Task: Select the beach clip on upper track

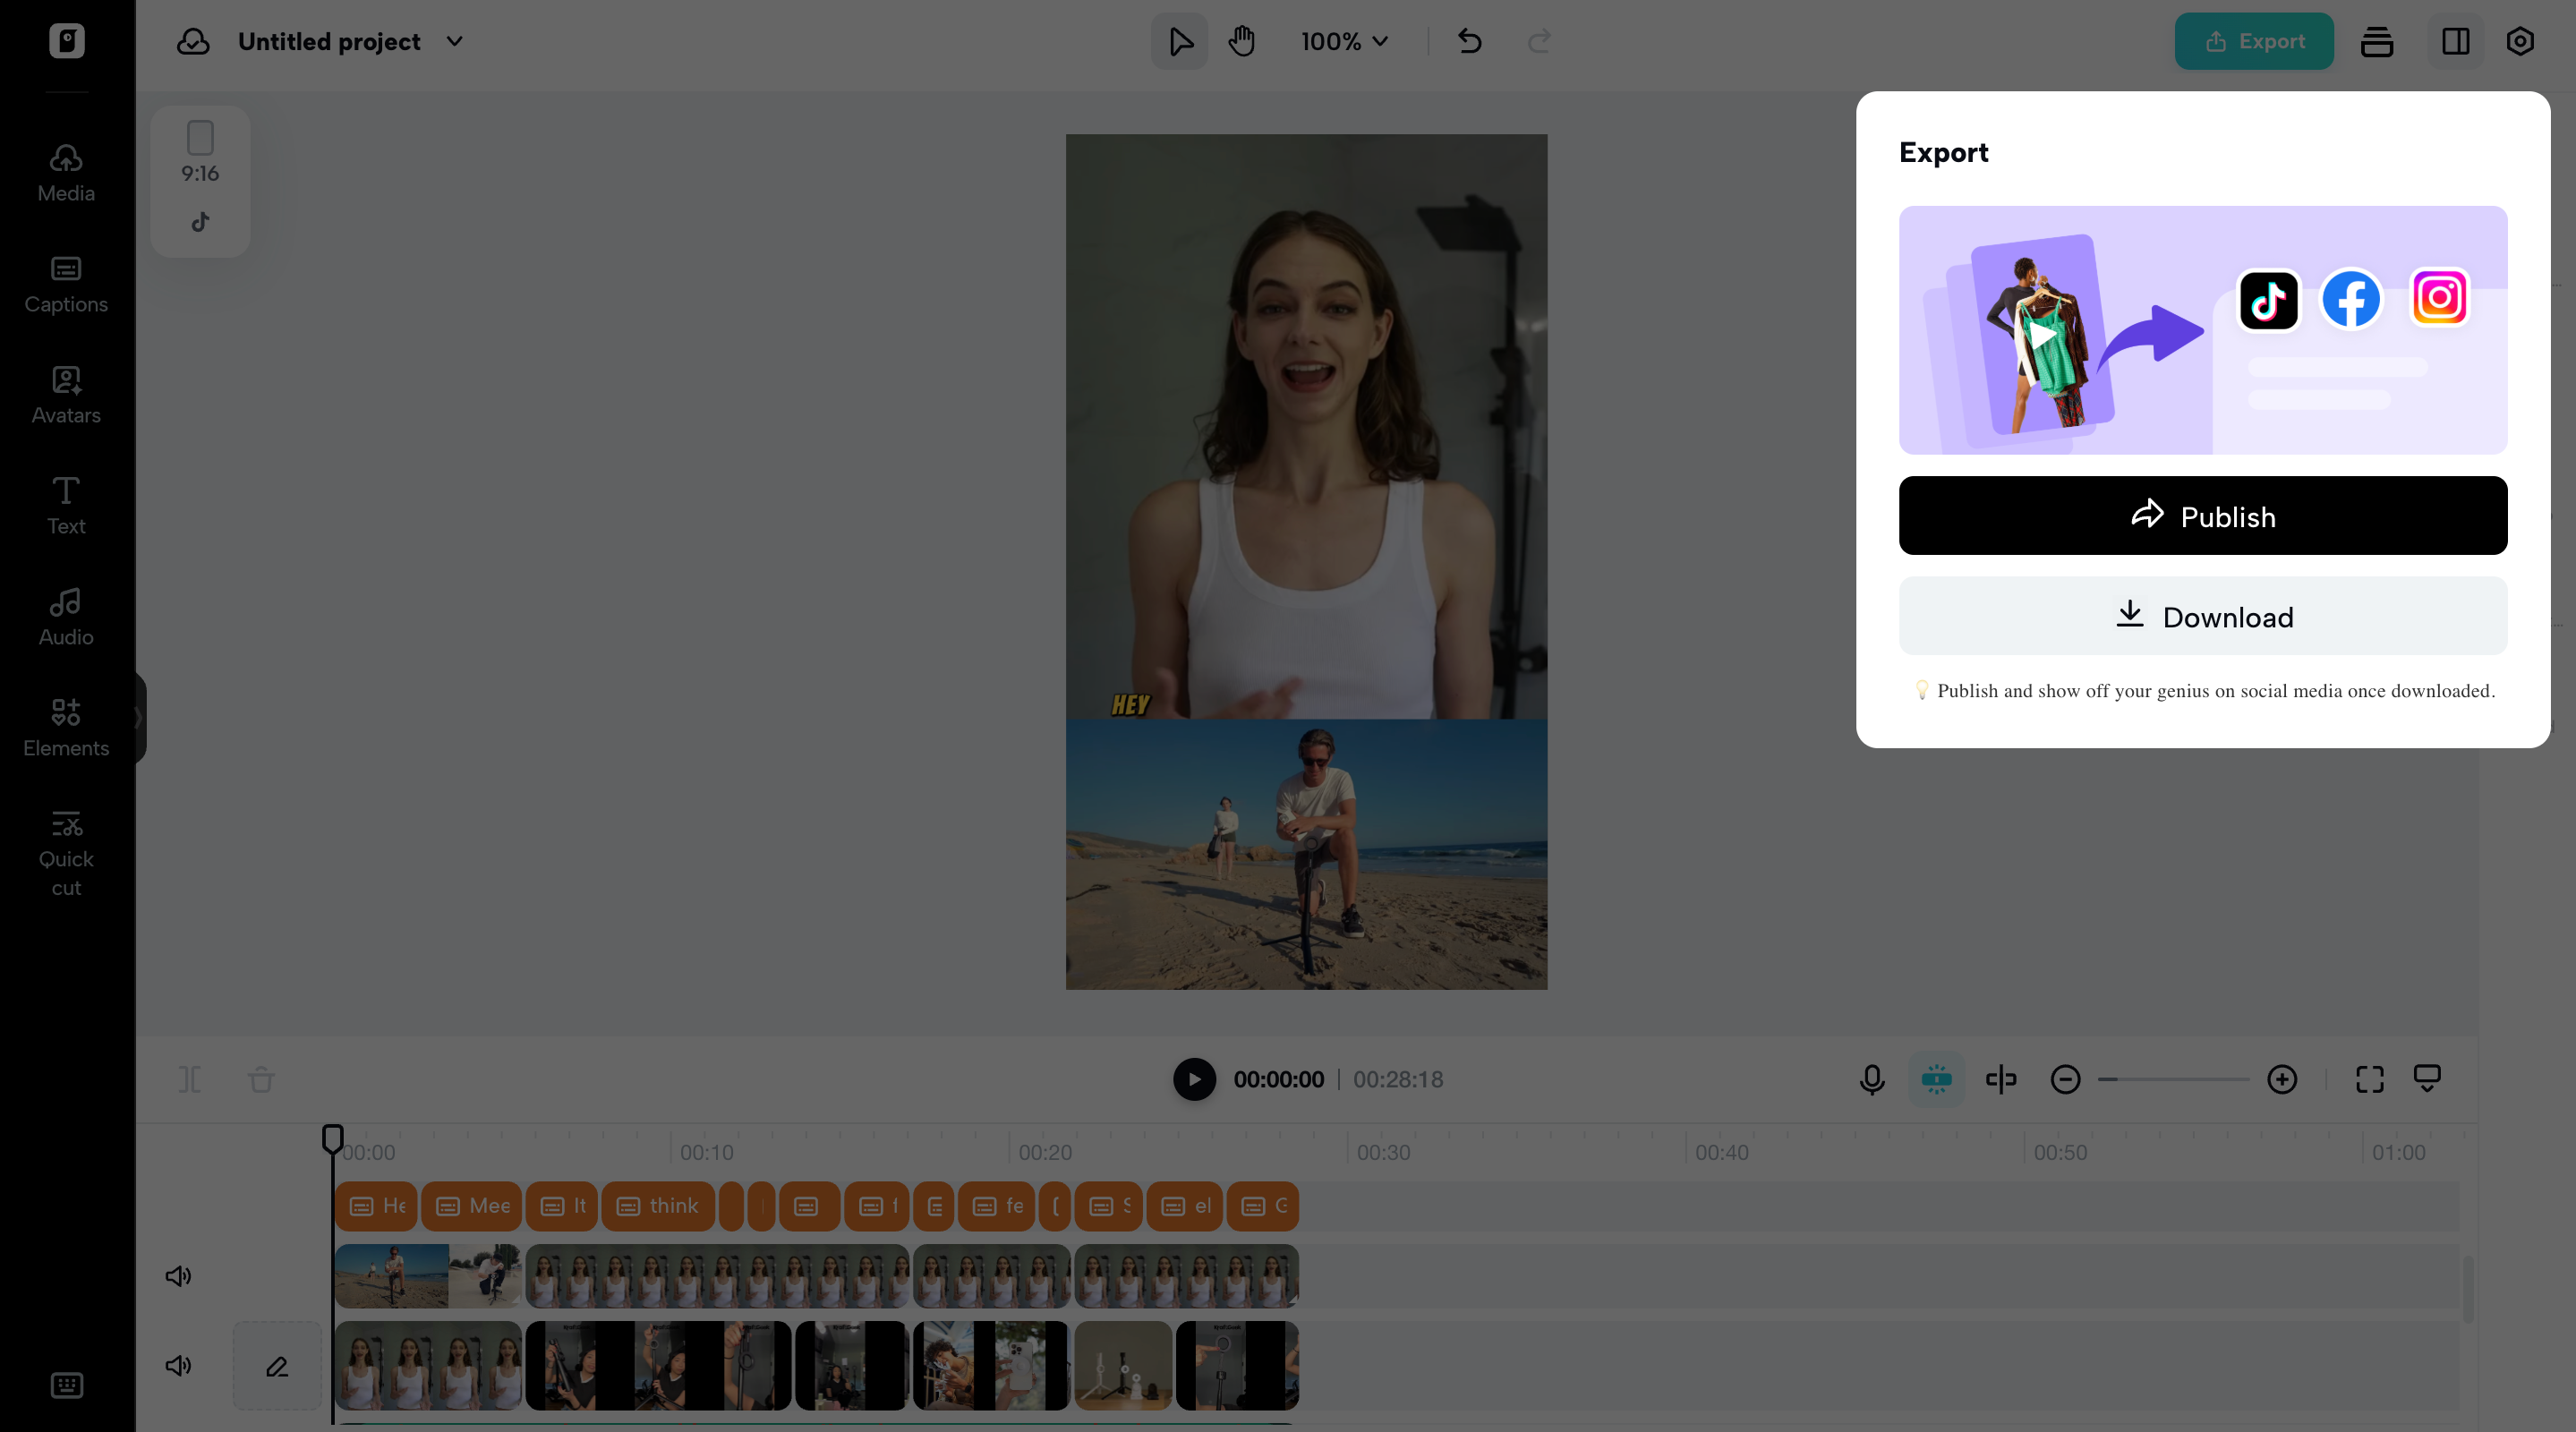Action: pos(428,1276)
